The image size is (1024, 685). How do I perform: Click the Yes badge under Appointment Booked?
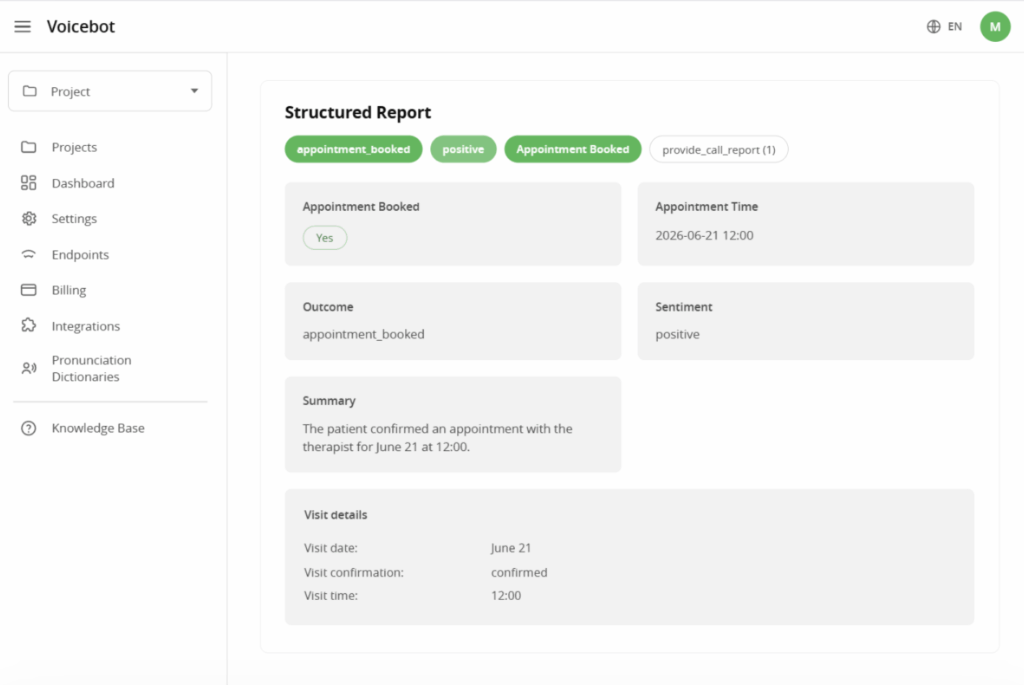325,238
